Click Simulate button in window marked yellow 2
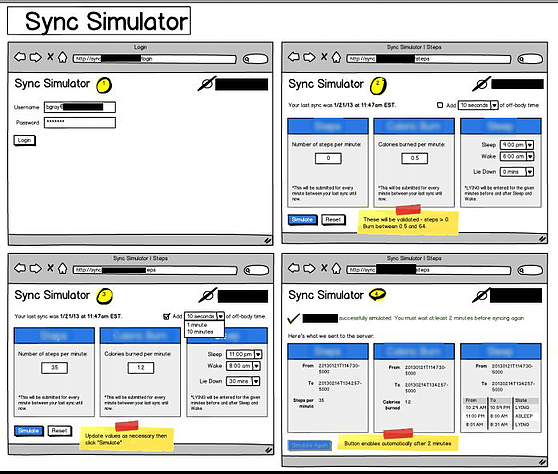This screenshot has height=474, width=558. pos(302,220)
